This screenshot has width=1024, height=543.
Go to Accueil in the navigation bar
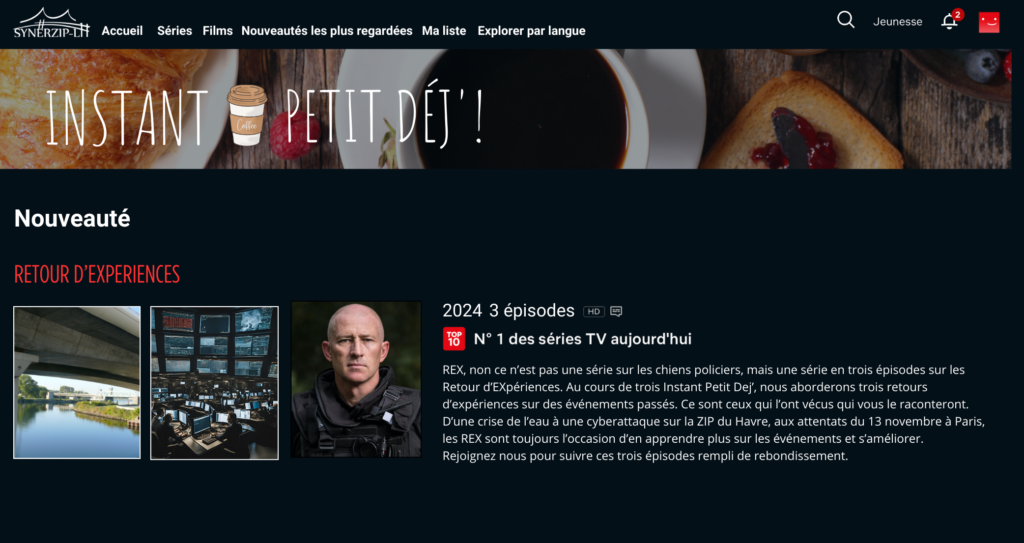(122, 31)
